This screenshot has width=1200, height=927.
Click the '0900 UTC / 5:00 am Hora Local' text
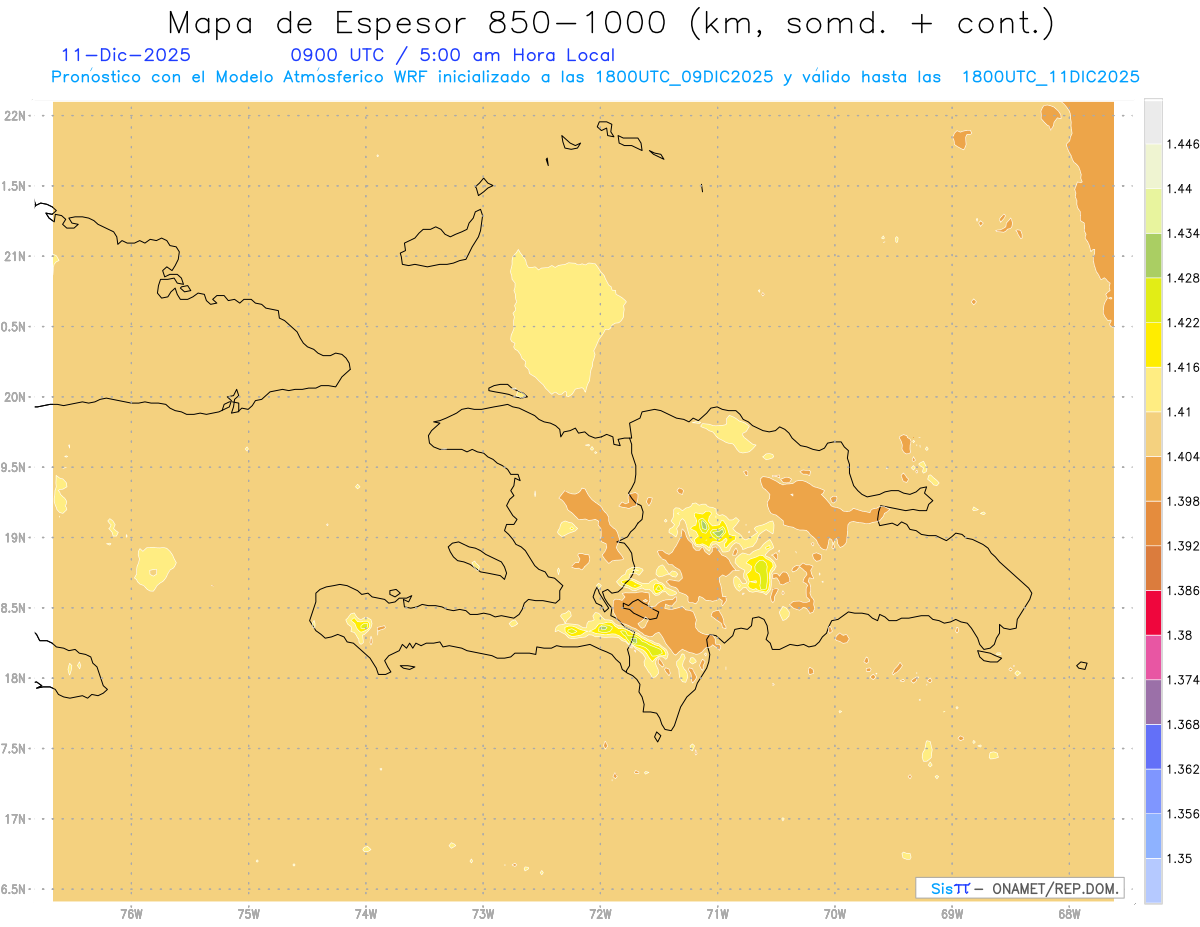(x=452, y=55)
